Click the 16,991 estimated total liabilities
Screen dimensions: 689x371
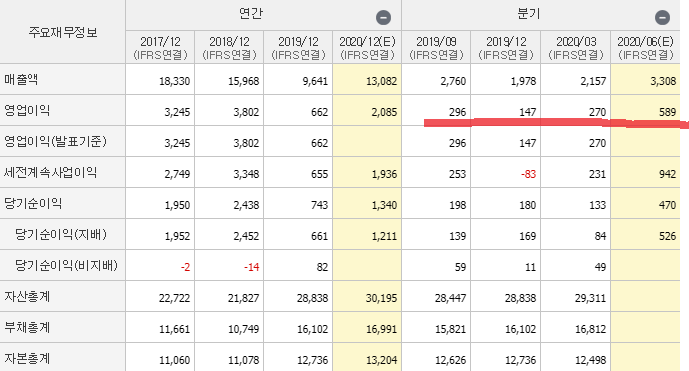[x=381, y=329]
